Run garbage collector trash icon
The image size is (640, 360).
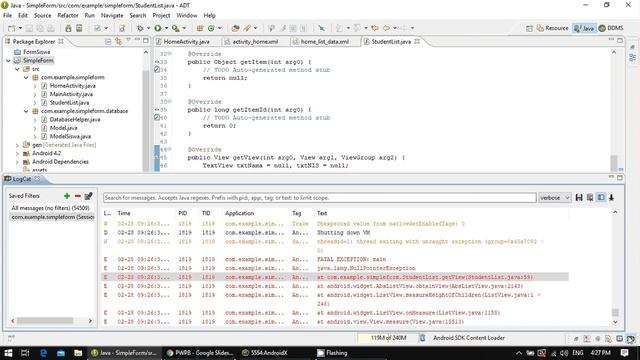(x=422, y=338)
